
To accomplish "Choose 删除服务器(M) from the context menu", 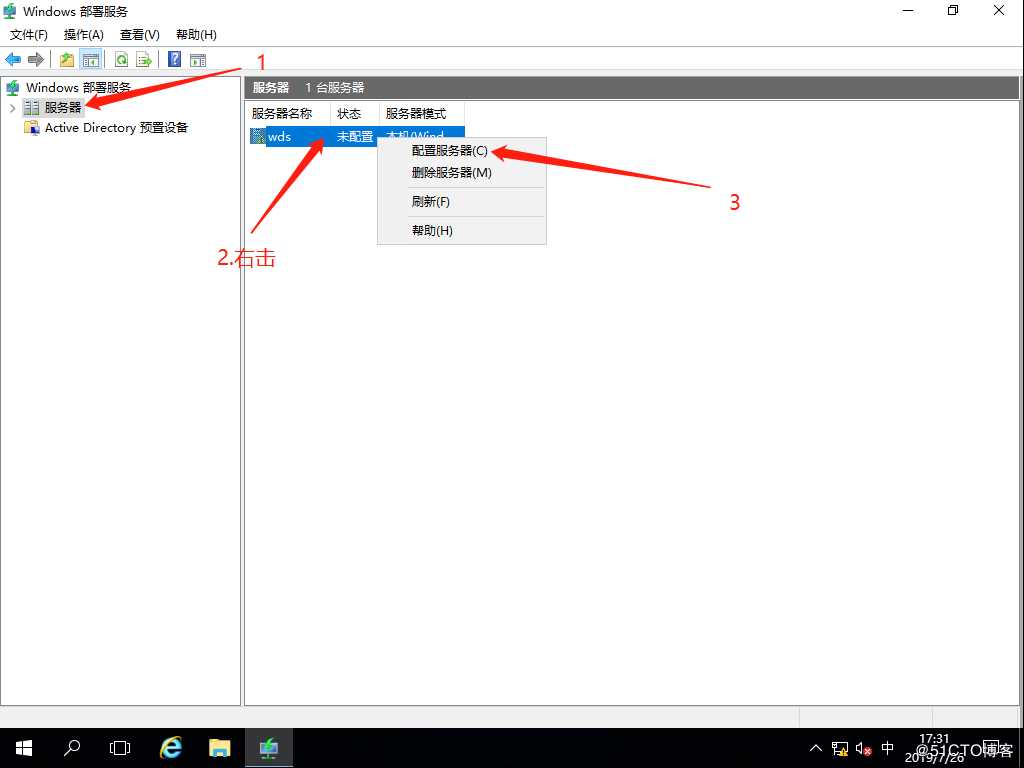I will [462, 173].
